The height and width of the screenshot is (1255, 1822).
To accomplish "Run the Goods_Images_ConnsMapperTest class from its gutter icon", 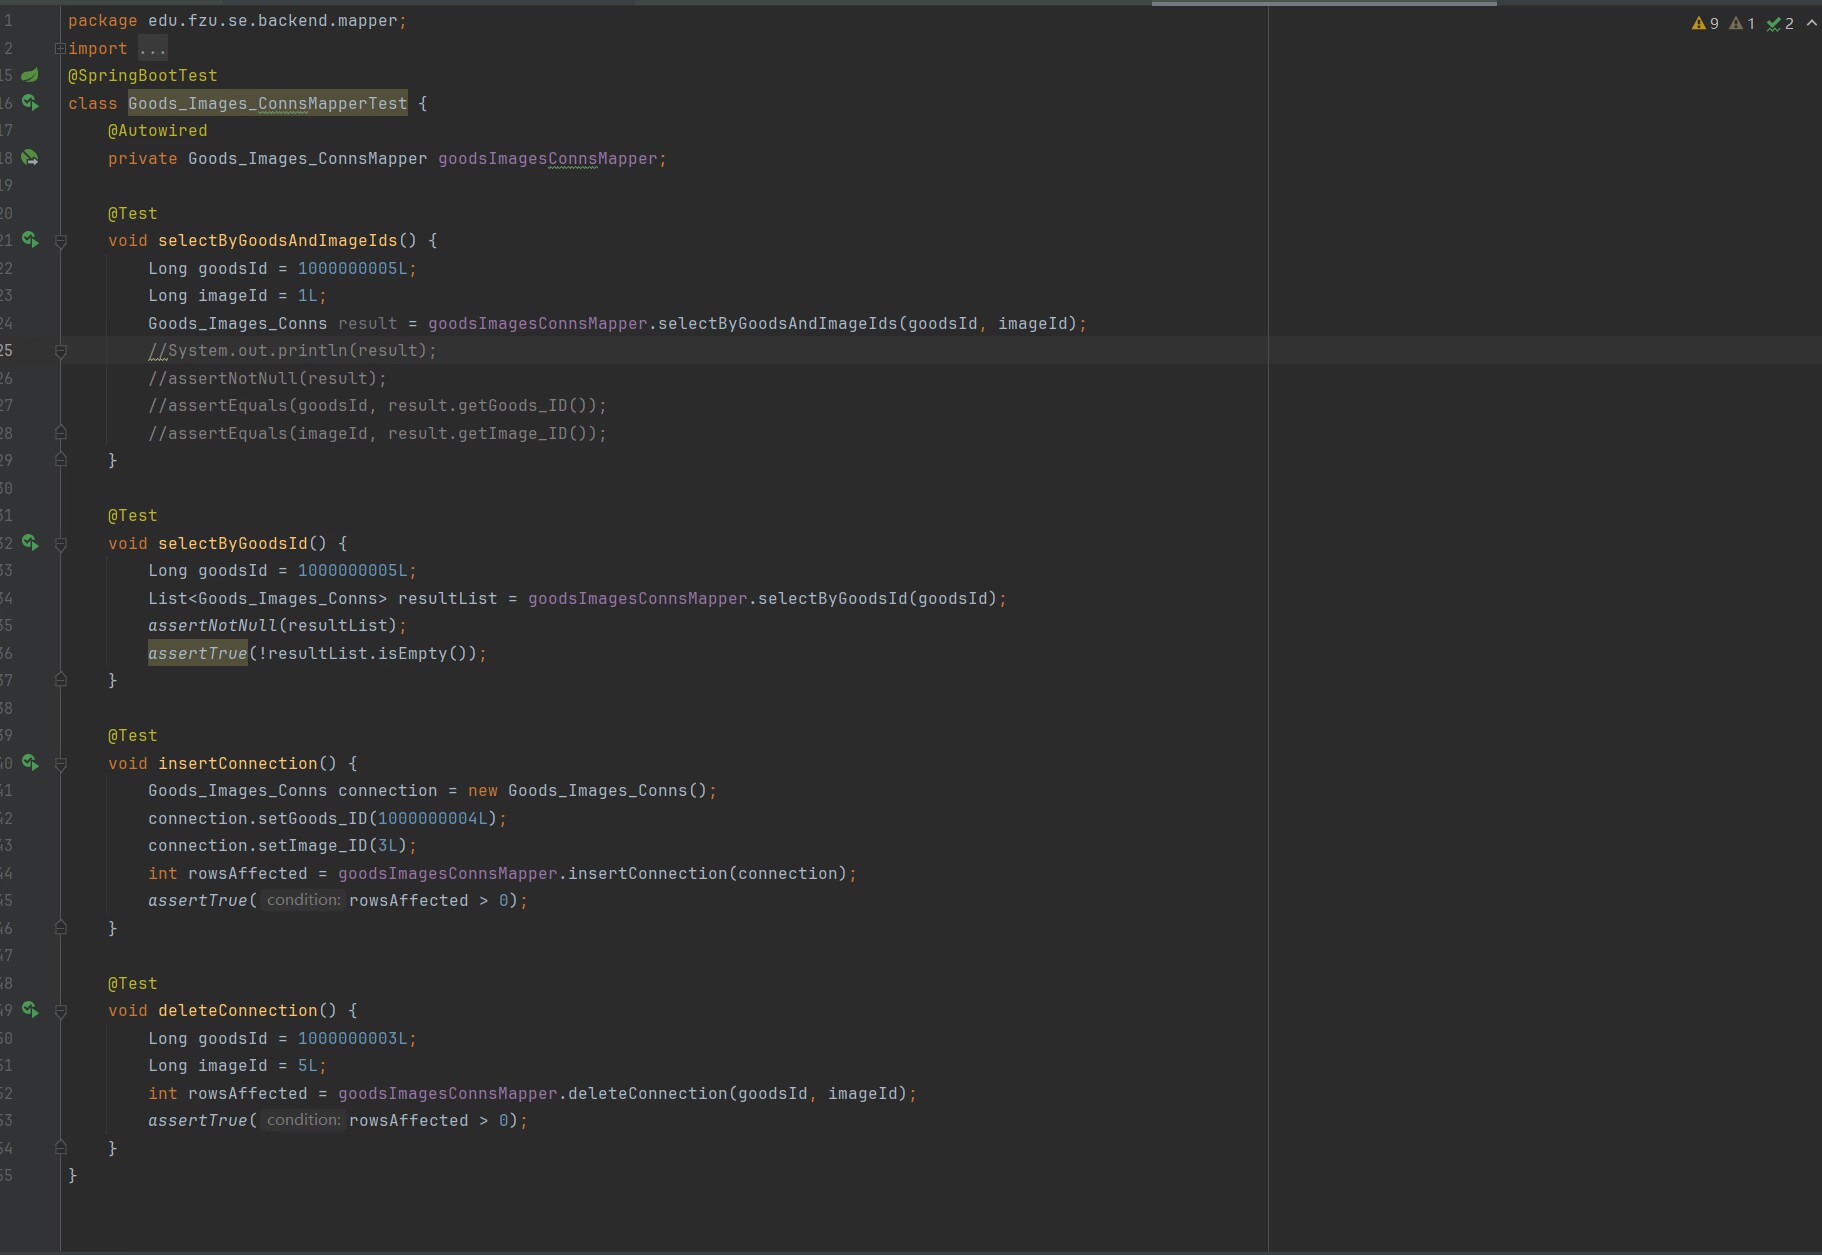I will pyautogui.click(x=30, y=103).
